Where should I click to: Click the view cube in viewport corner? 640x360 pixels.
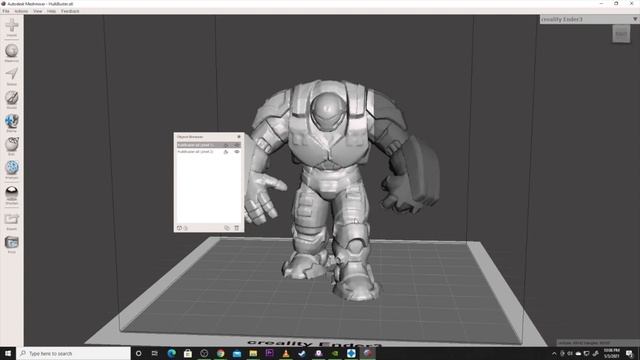pos(621,34)
